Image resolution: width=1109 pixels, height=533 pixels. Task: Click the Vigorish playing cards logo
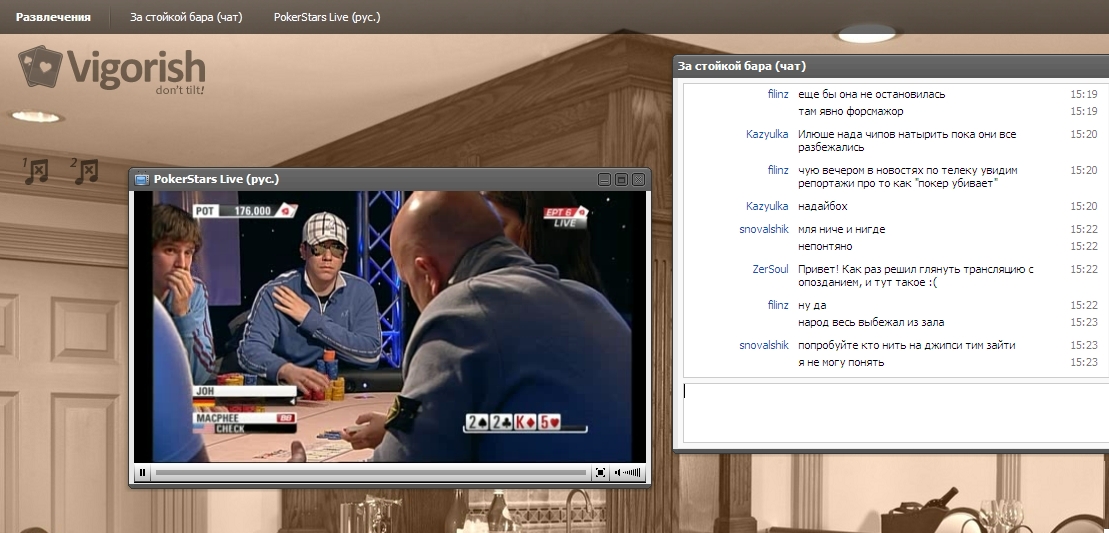pos(40,68)
